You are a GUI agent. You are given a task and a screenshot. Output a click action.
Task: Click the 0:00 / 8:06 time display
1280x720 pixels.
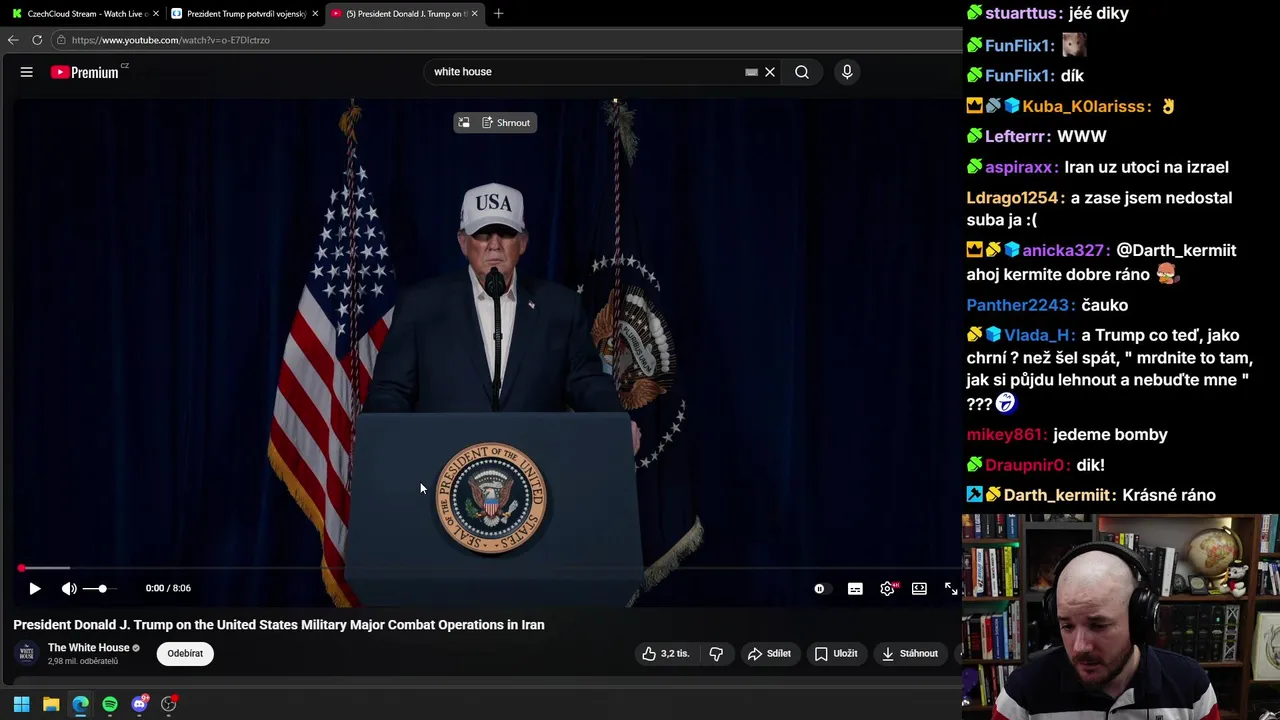pyautogui.click(x=168, y=589)
